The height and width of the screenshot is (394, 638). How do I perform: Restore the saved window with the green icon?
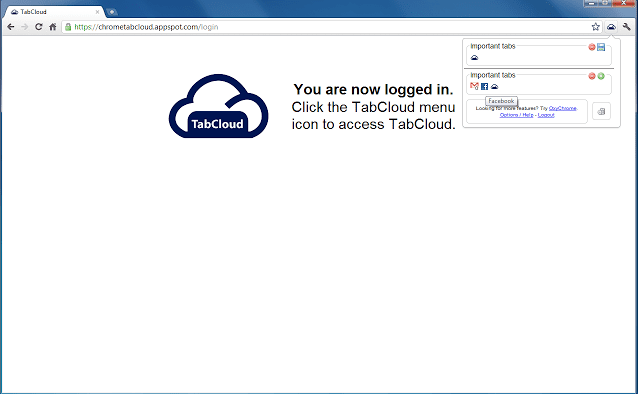[601, 76]
